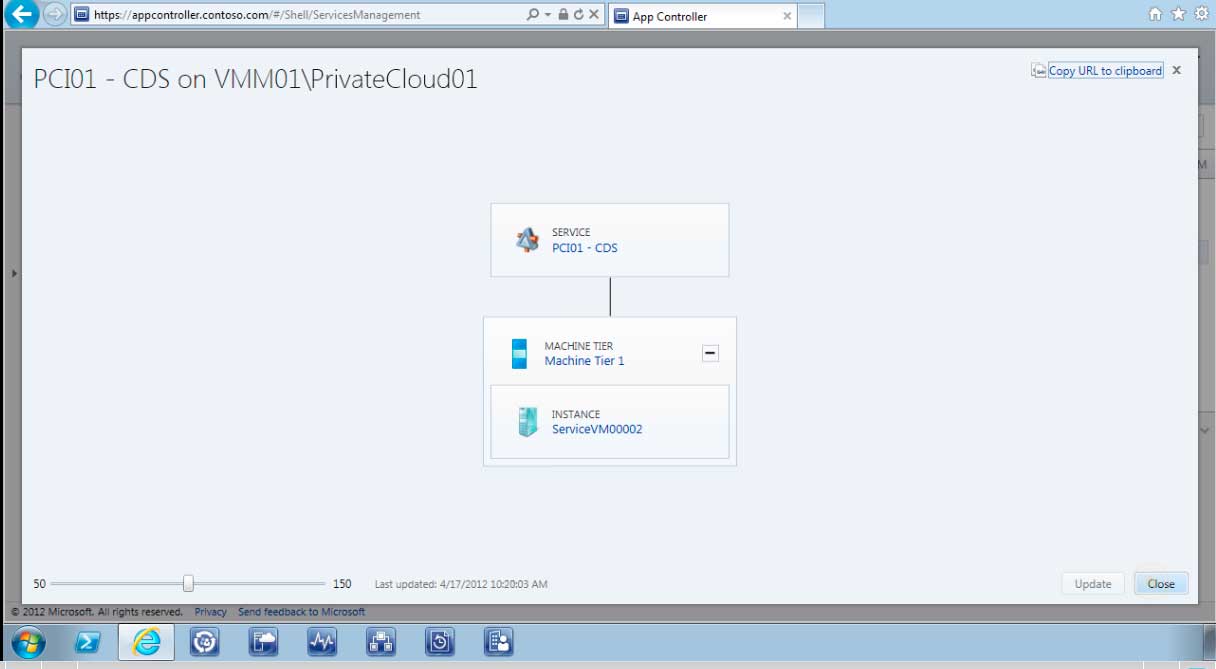Select the App Controller browser tab

[702, 16]
